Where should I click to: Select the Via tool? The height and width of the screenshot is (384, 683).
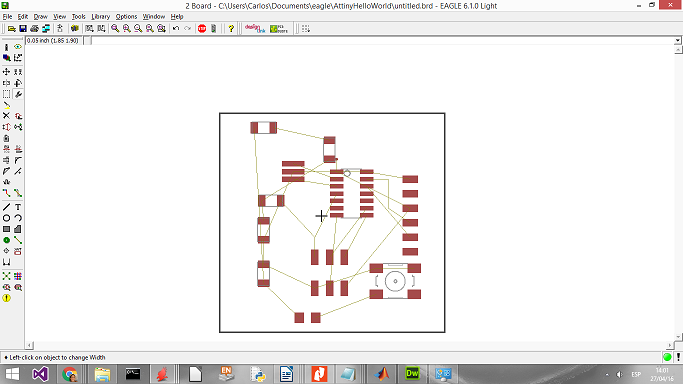coord(7,240)
